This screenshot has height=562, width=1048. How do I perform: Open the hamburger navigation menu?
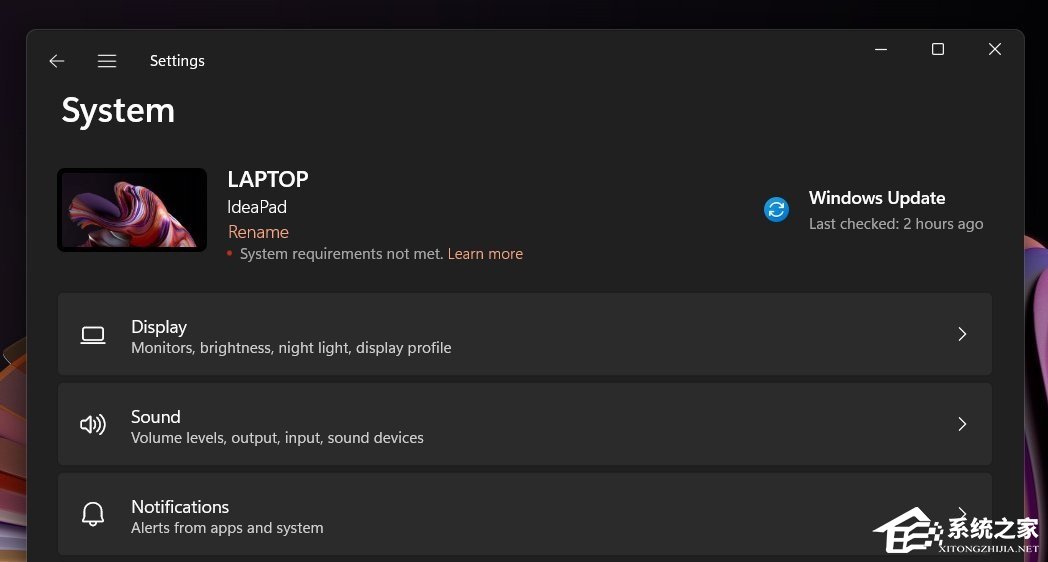point(107,61)
